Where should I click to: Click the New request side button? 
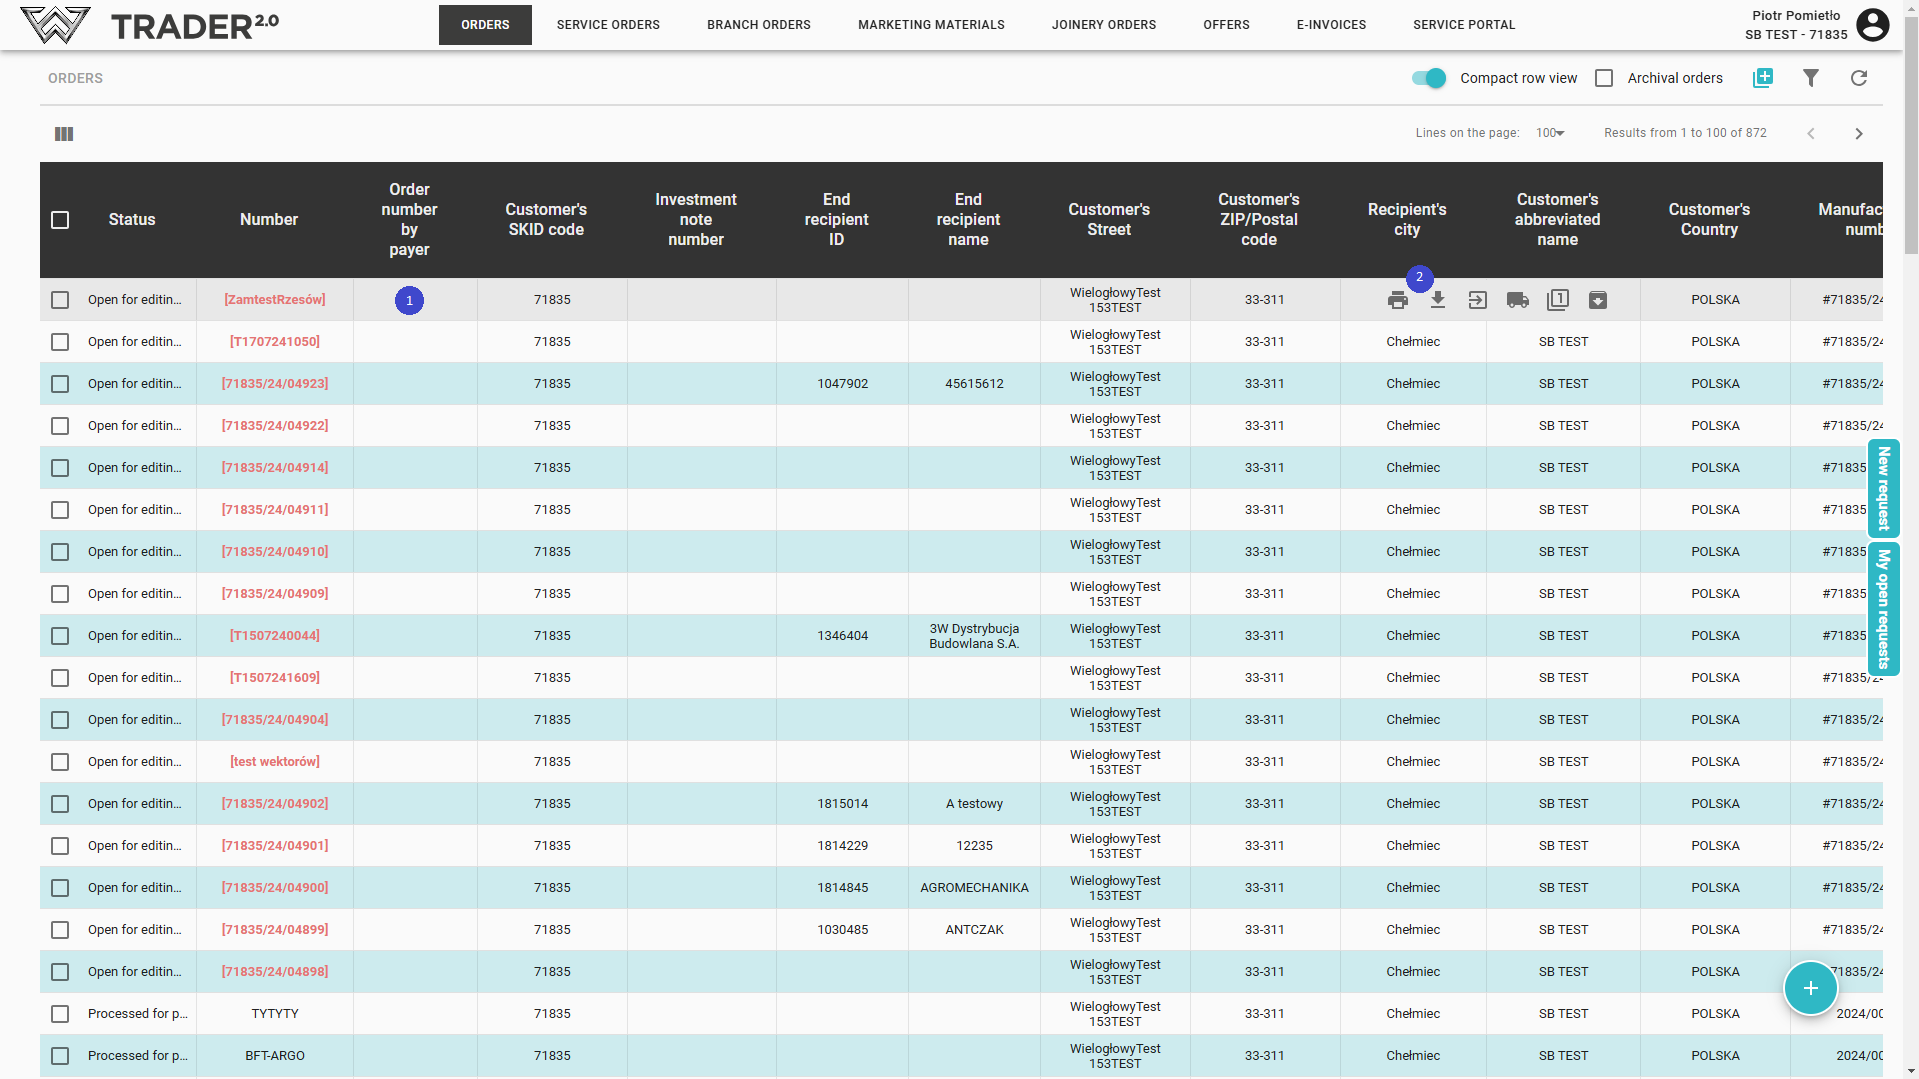point(1883,488)
